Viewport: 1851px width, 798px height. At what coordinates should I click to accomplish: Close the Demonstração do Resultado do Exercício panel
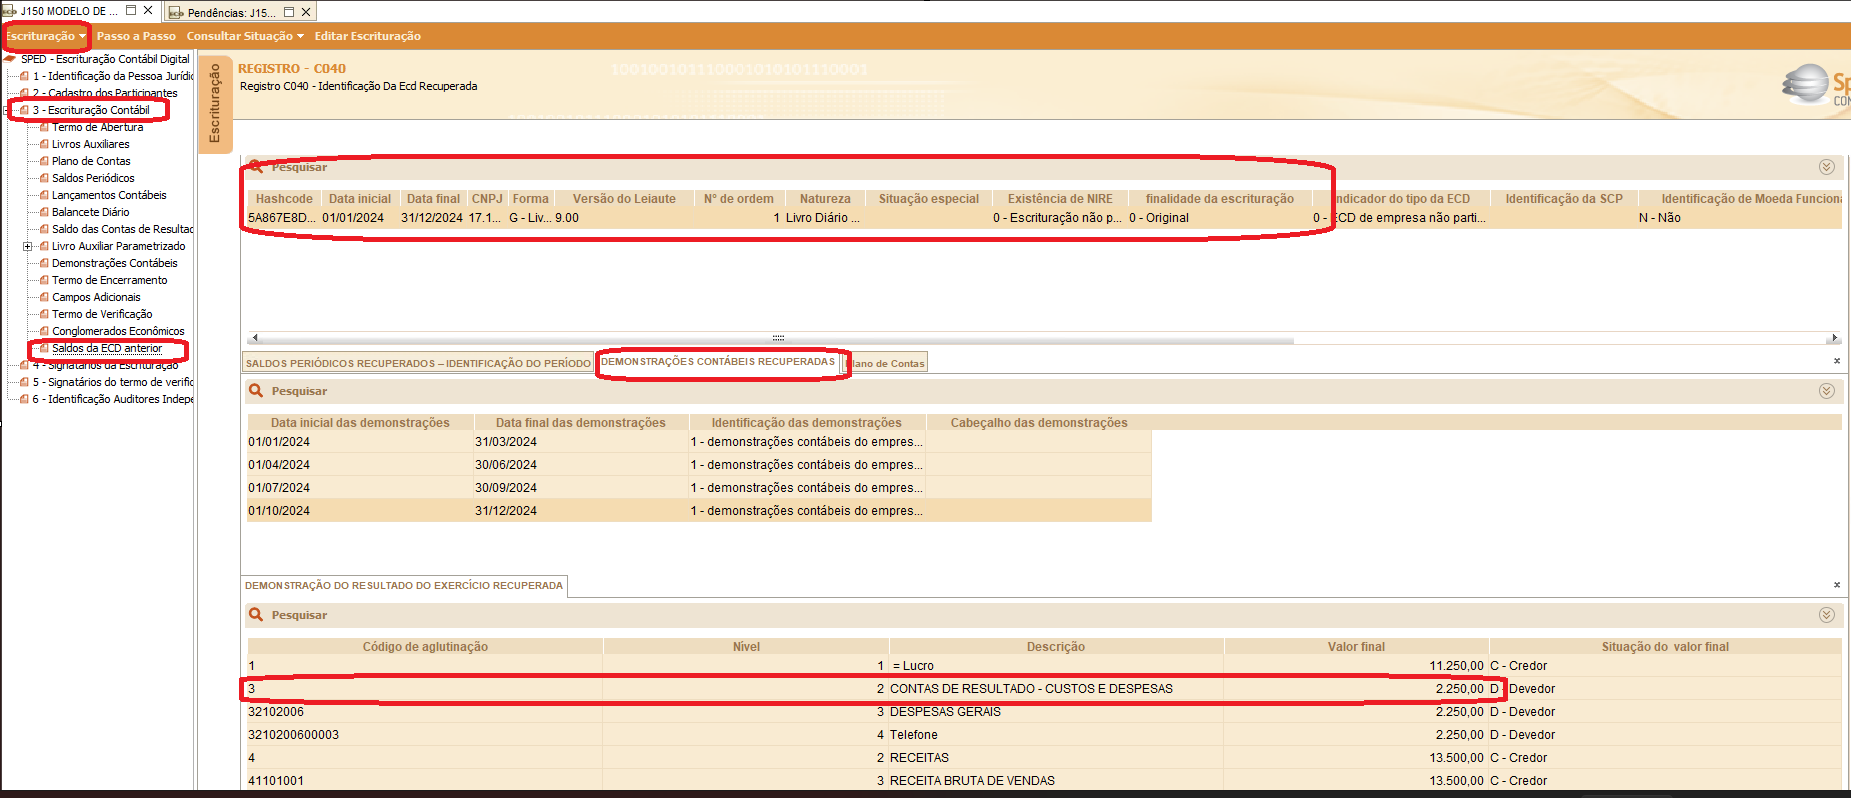tap(1837, 585)
